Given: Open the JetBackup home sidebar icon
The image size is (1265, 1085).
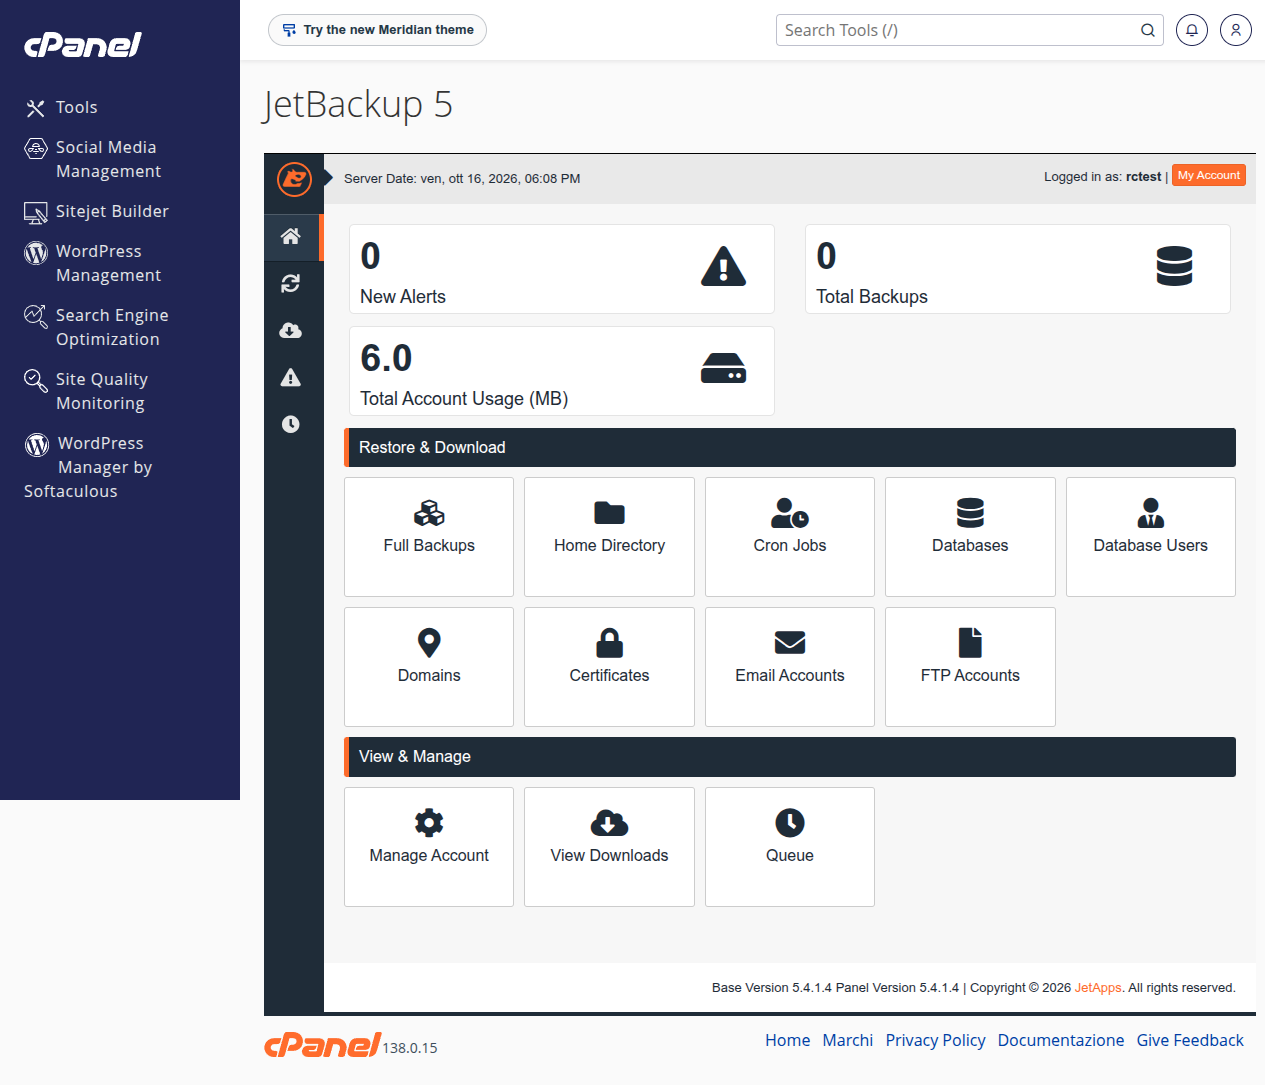Looking at the screenshot, I should [291, 236].
